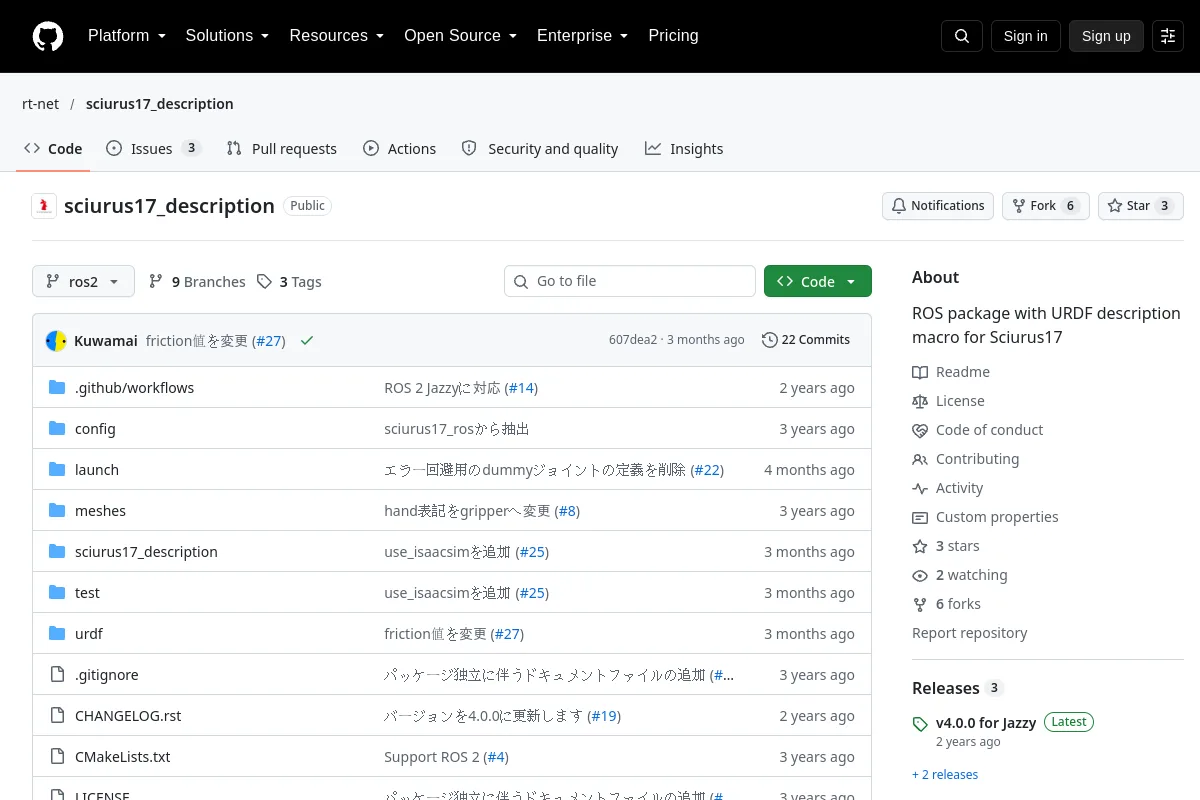The image size is (1200, 800).
Task: Star the repository
Action: pyautogui.click(x=1140, y=206)
